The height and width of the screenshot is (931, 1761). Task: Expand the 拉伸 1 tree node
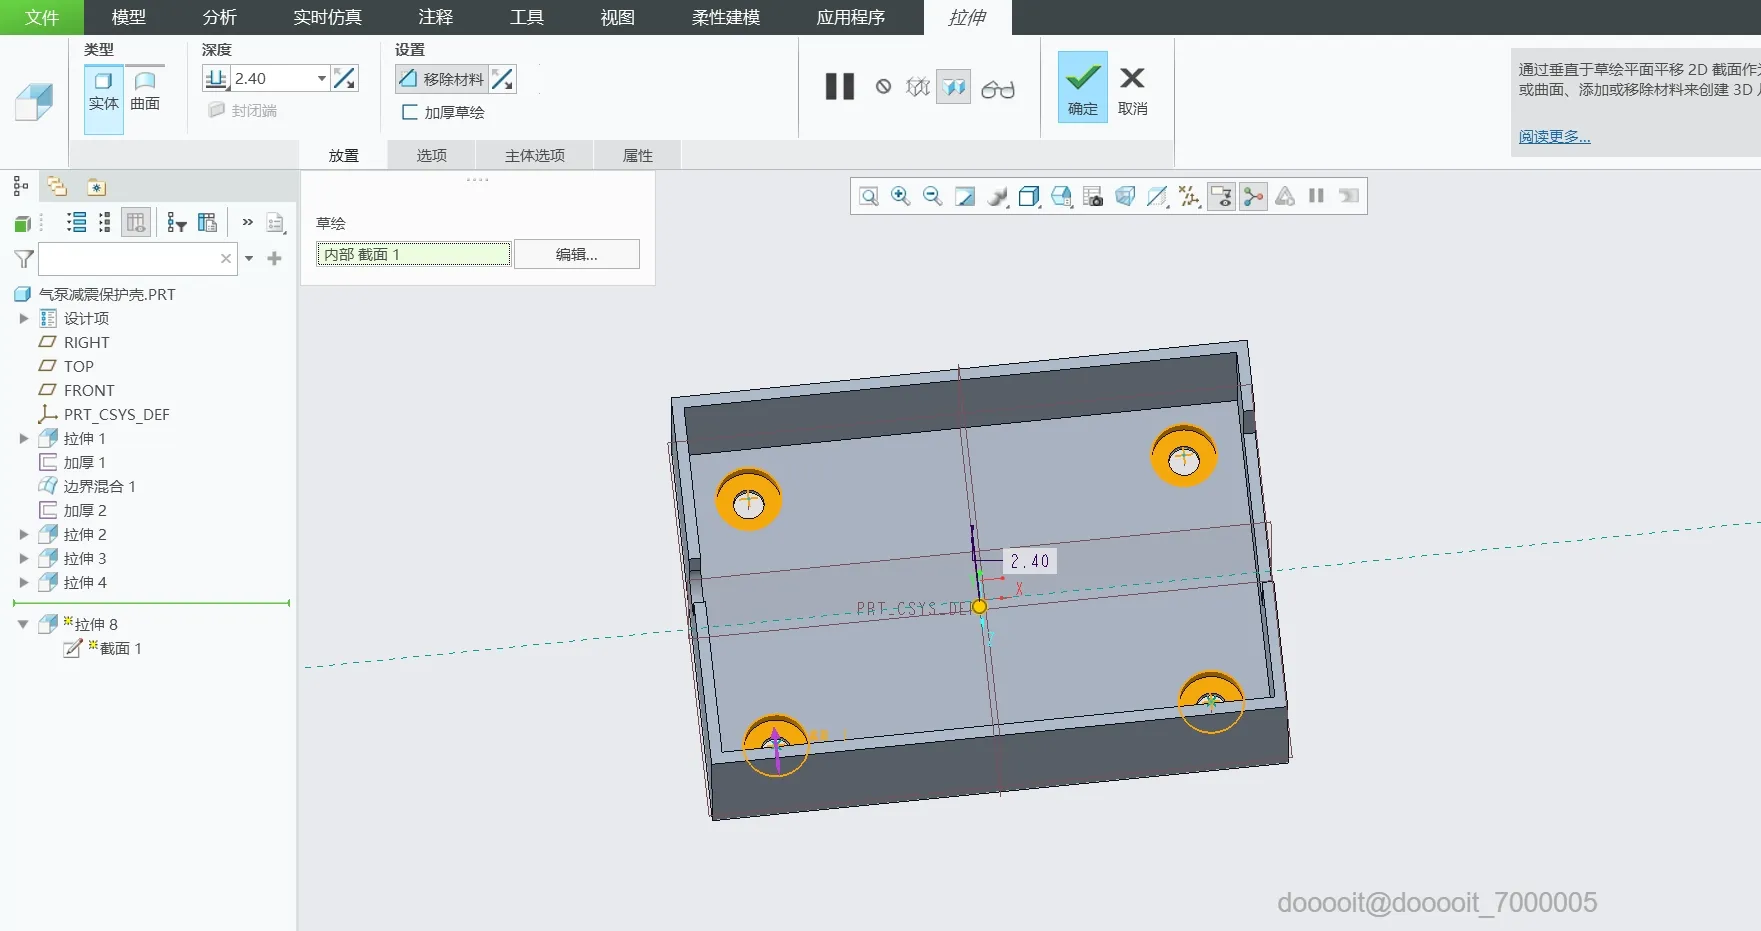coord(24,438)
